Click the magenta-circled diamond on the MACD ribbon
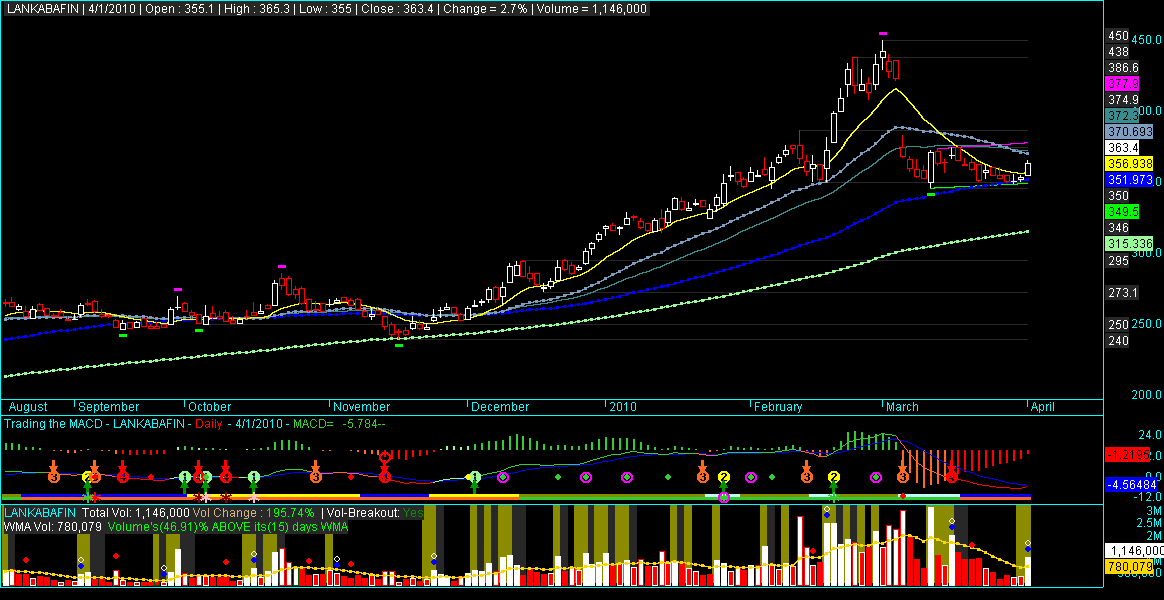The image size is (1164, 600). [725, 497]
